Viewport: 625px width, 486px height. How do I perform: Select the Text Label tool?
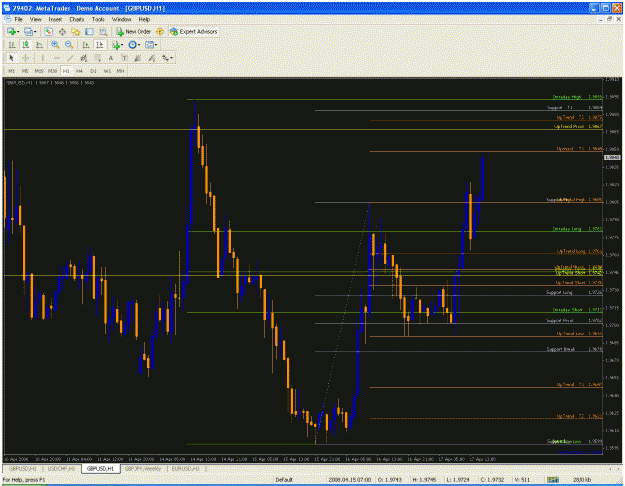pos(124,58)
